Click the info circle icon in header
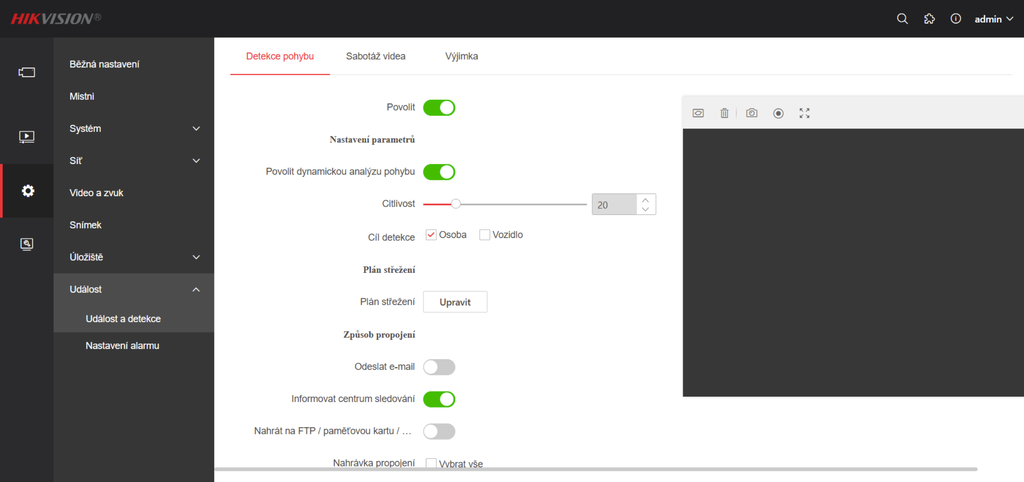The width and height of the screenshot is (1024, 482). tap(956, 19)
